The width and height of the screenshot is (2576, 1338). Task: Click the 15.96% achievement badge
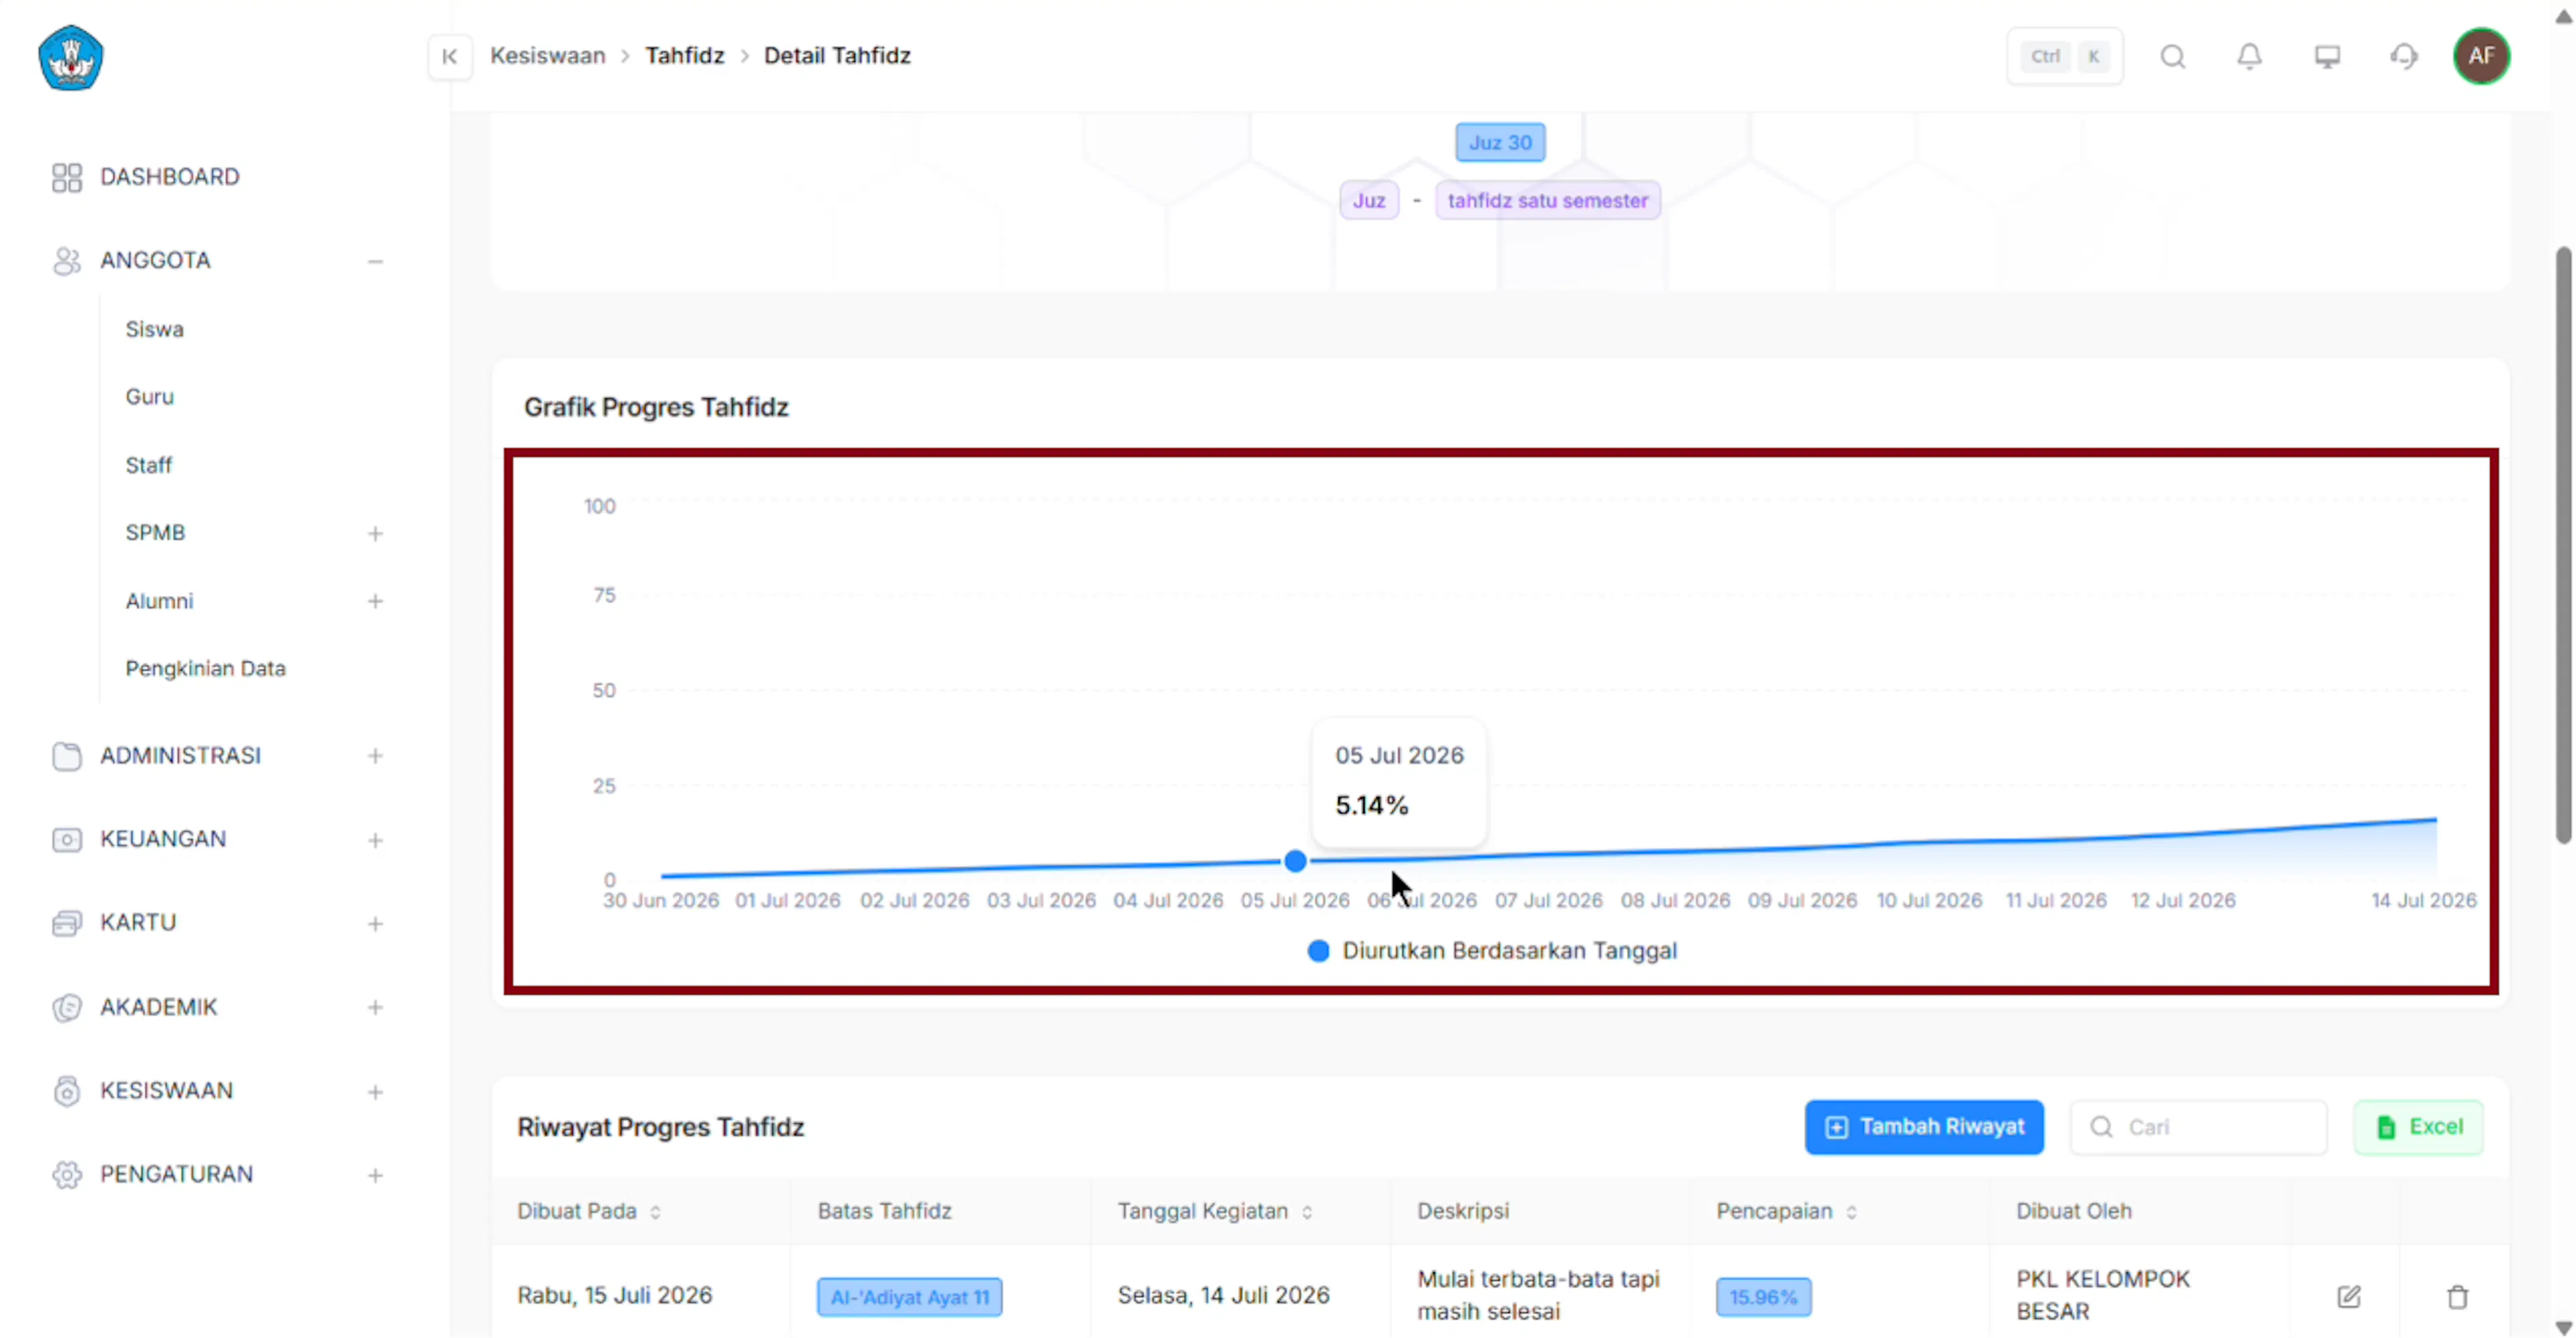(x=1763, y=1297)
